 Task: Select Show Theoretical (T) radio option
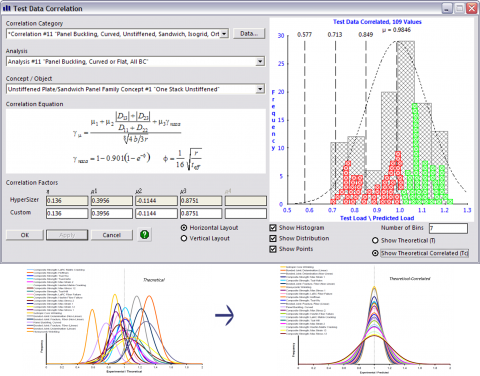(375, 240)
